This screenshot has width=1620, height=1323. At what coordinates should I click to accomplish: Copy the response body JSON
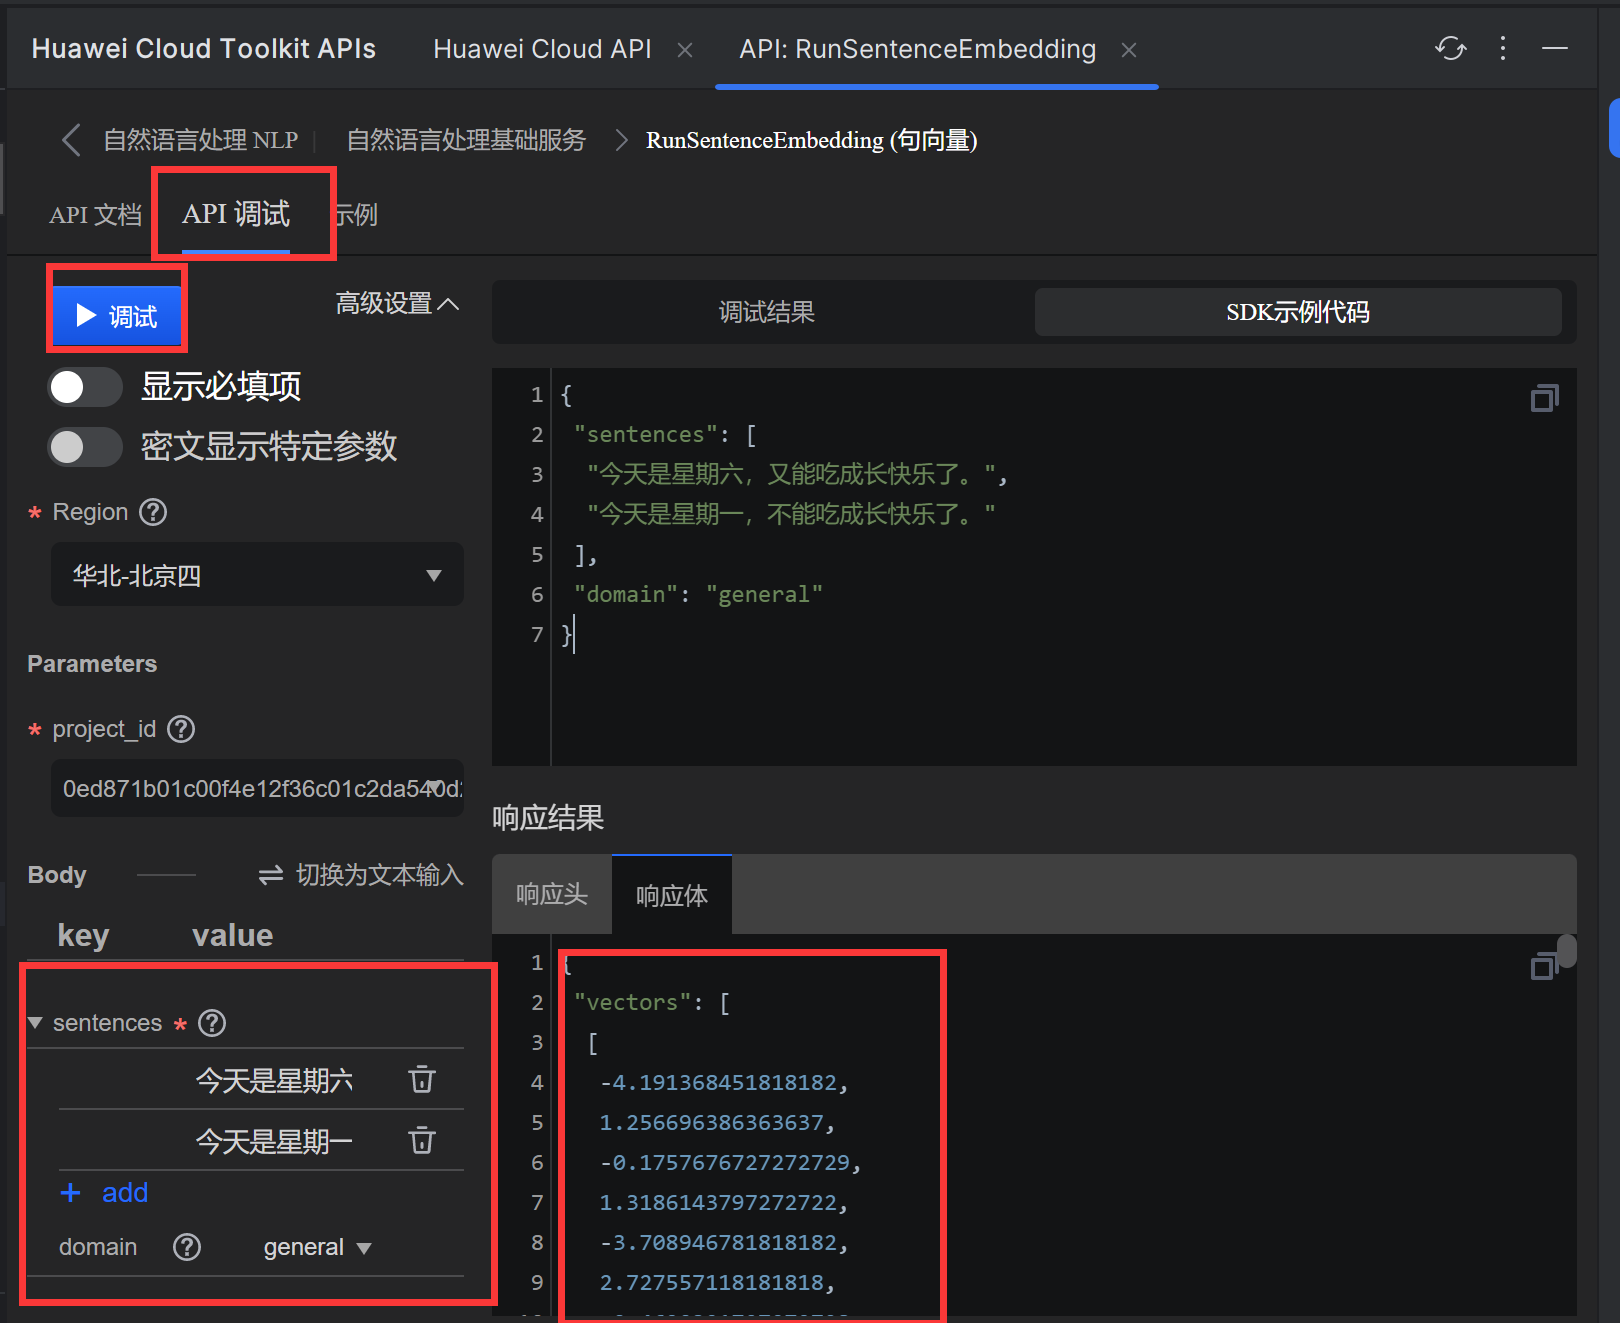(1544, 966)
